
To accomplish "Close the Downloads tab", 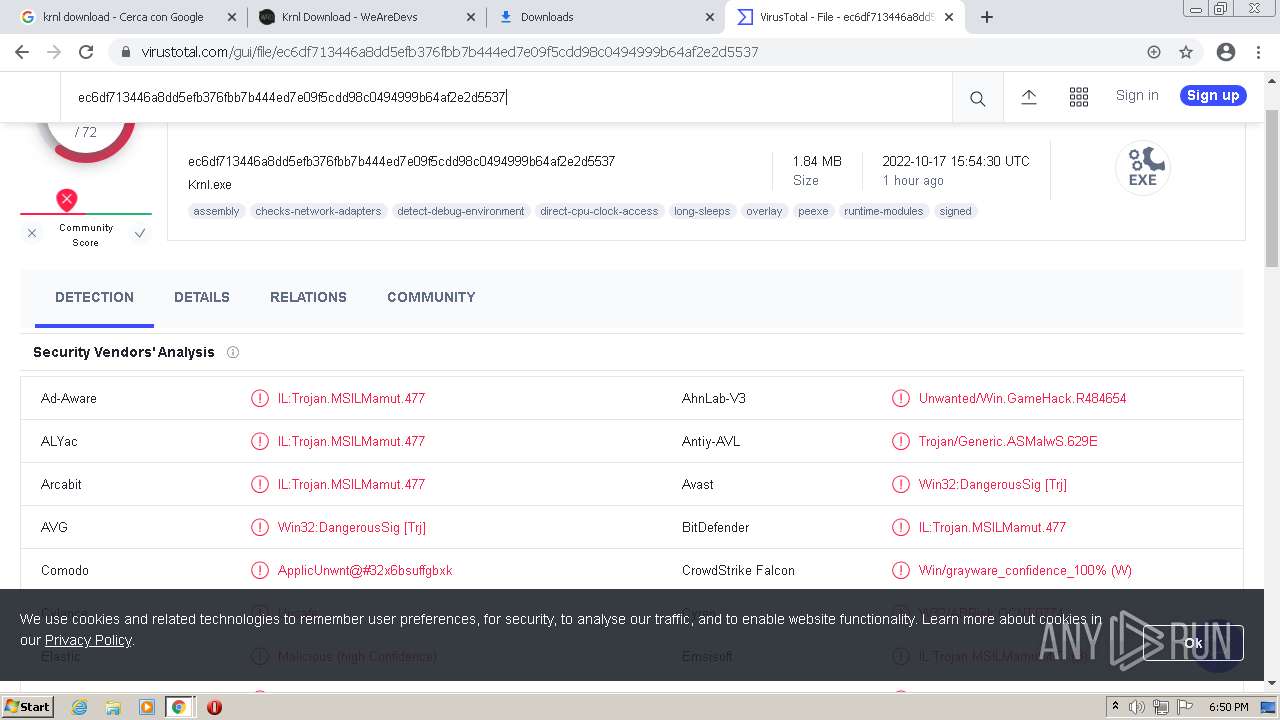I will click(x=710, y=17).
